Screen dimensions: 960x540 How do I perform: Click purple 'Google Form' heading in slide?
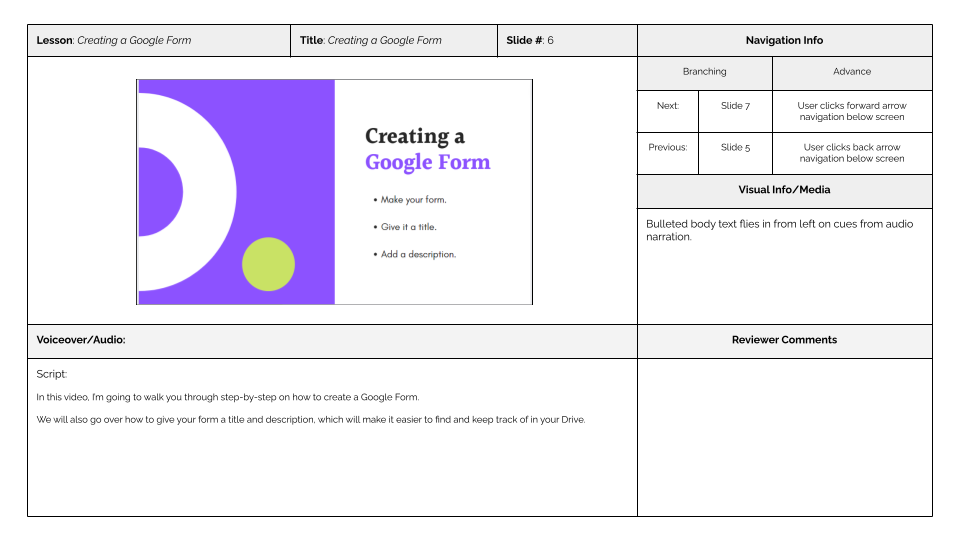(427, 162)
